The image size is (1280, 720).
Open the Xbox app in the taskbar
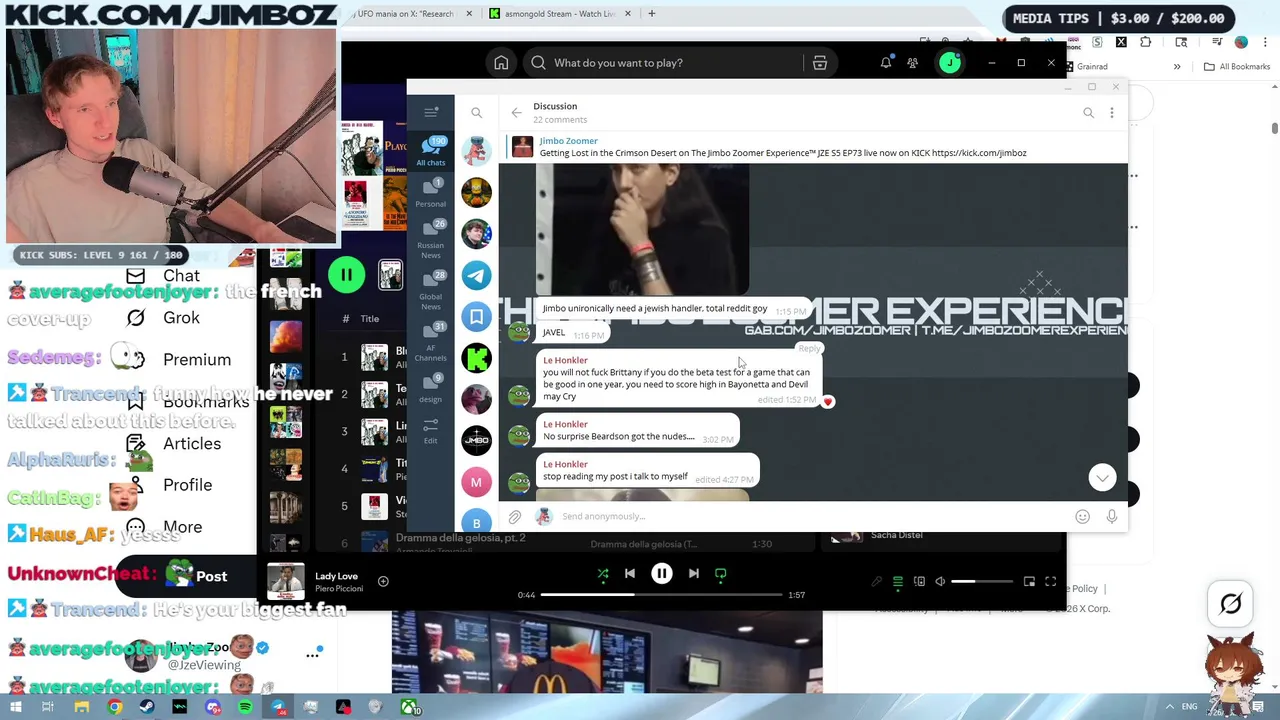coord(409,708)
